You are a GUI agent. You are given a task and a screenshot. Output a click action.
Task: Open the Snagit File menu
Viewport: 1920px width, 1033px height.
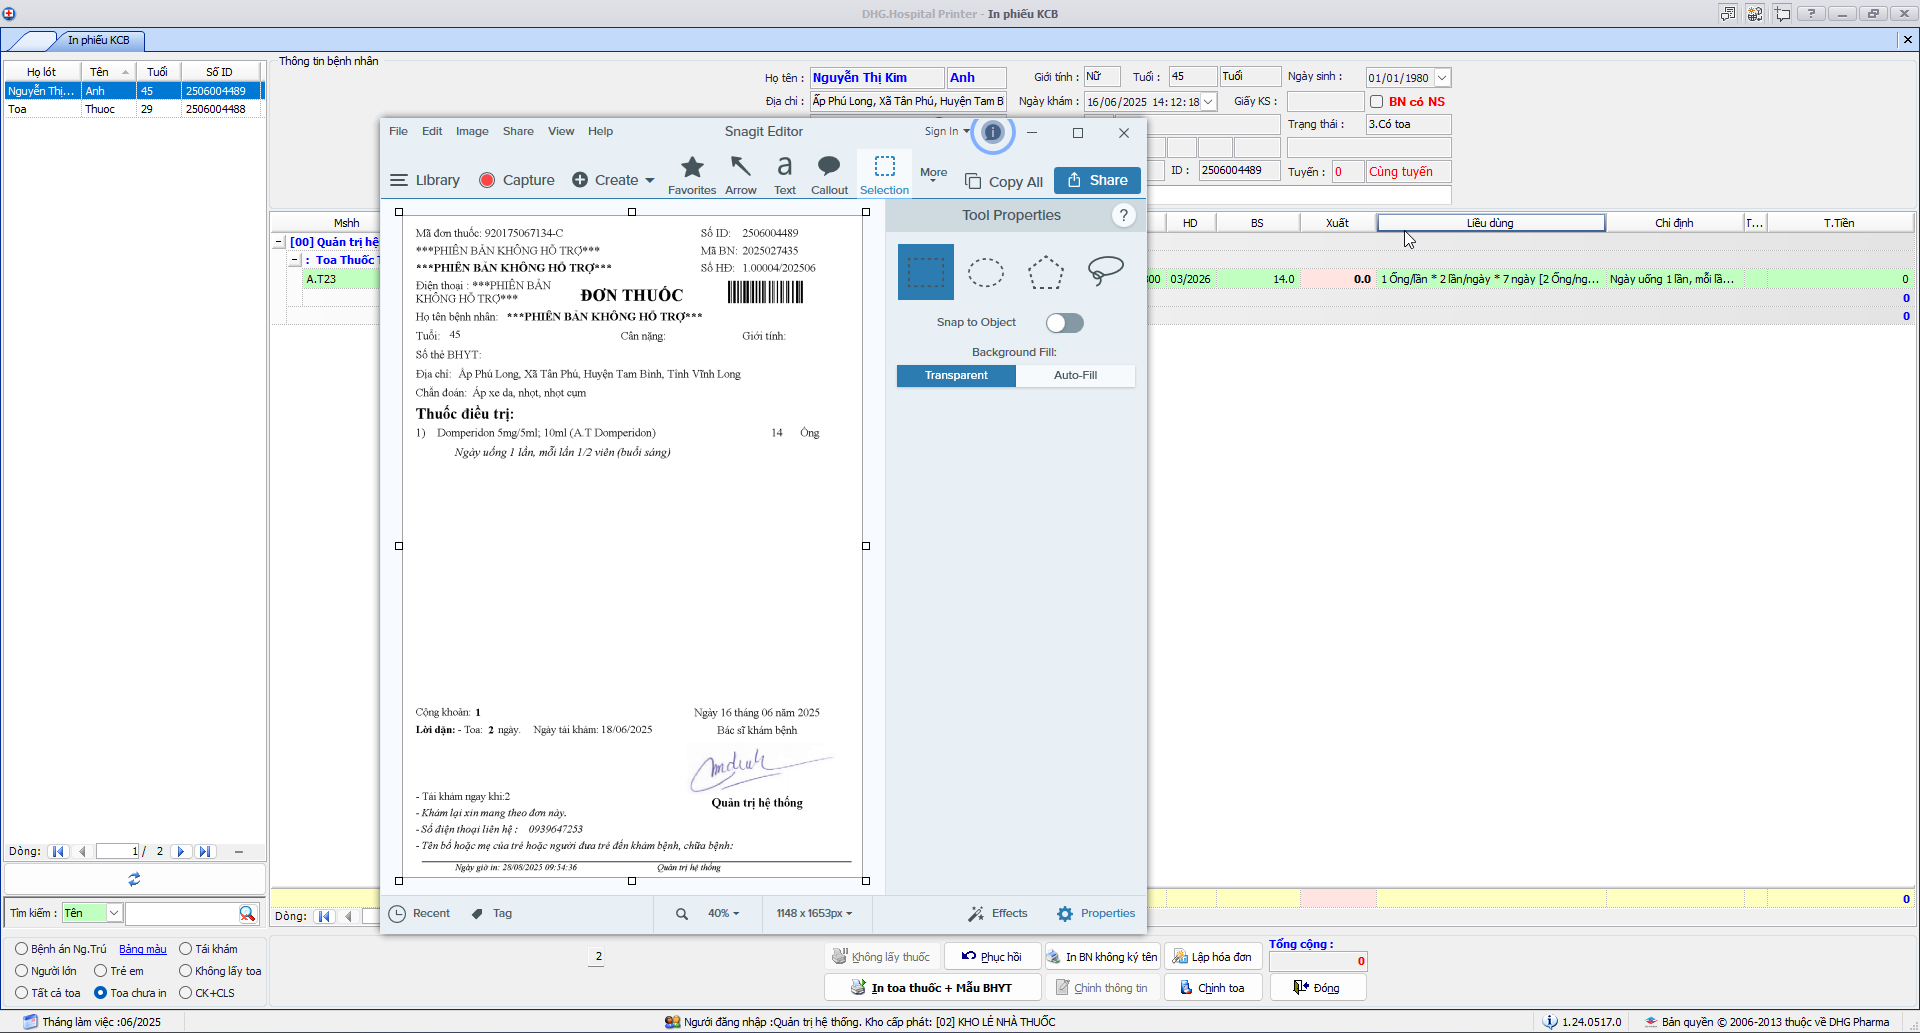[x=398, y=131]
